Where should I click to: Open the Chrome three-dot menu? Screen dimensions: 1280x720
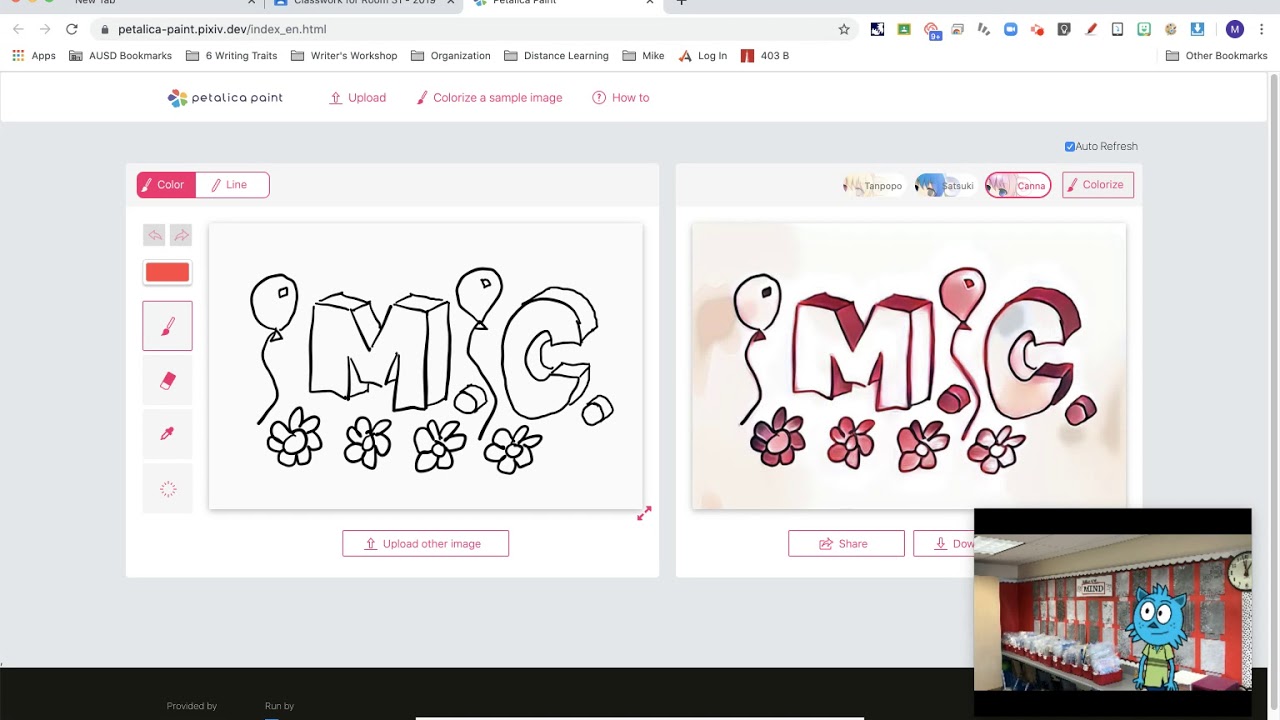coord(1262,29)
